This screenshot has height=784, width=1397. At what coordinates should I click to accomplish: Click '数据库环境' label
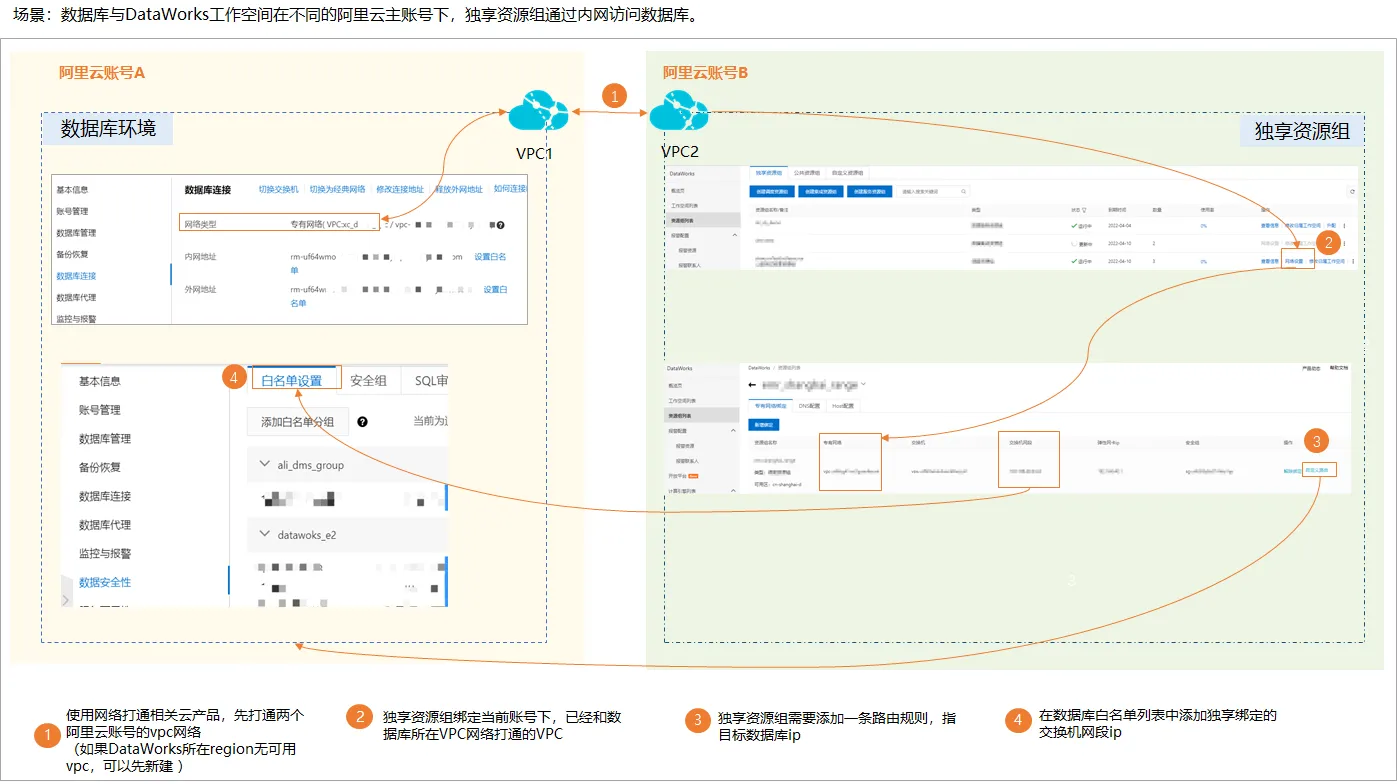pyautogui.click(x=108, y=129)
